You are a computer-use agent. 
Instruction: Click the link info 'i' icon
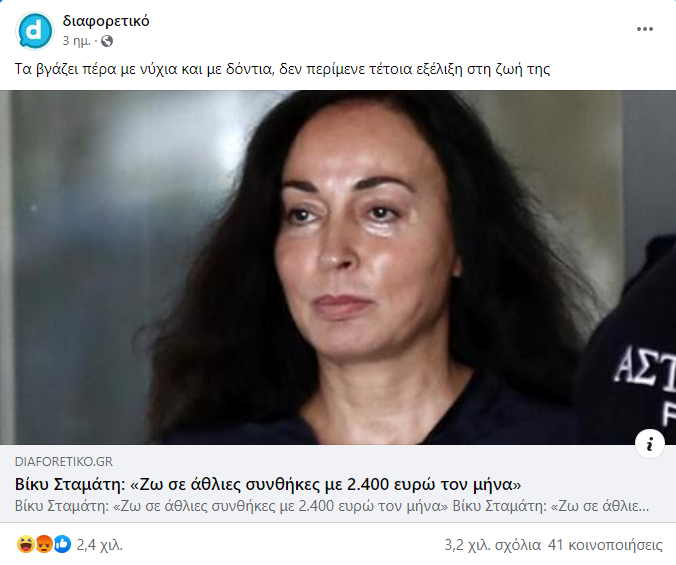coord(650,443)
